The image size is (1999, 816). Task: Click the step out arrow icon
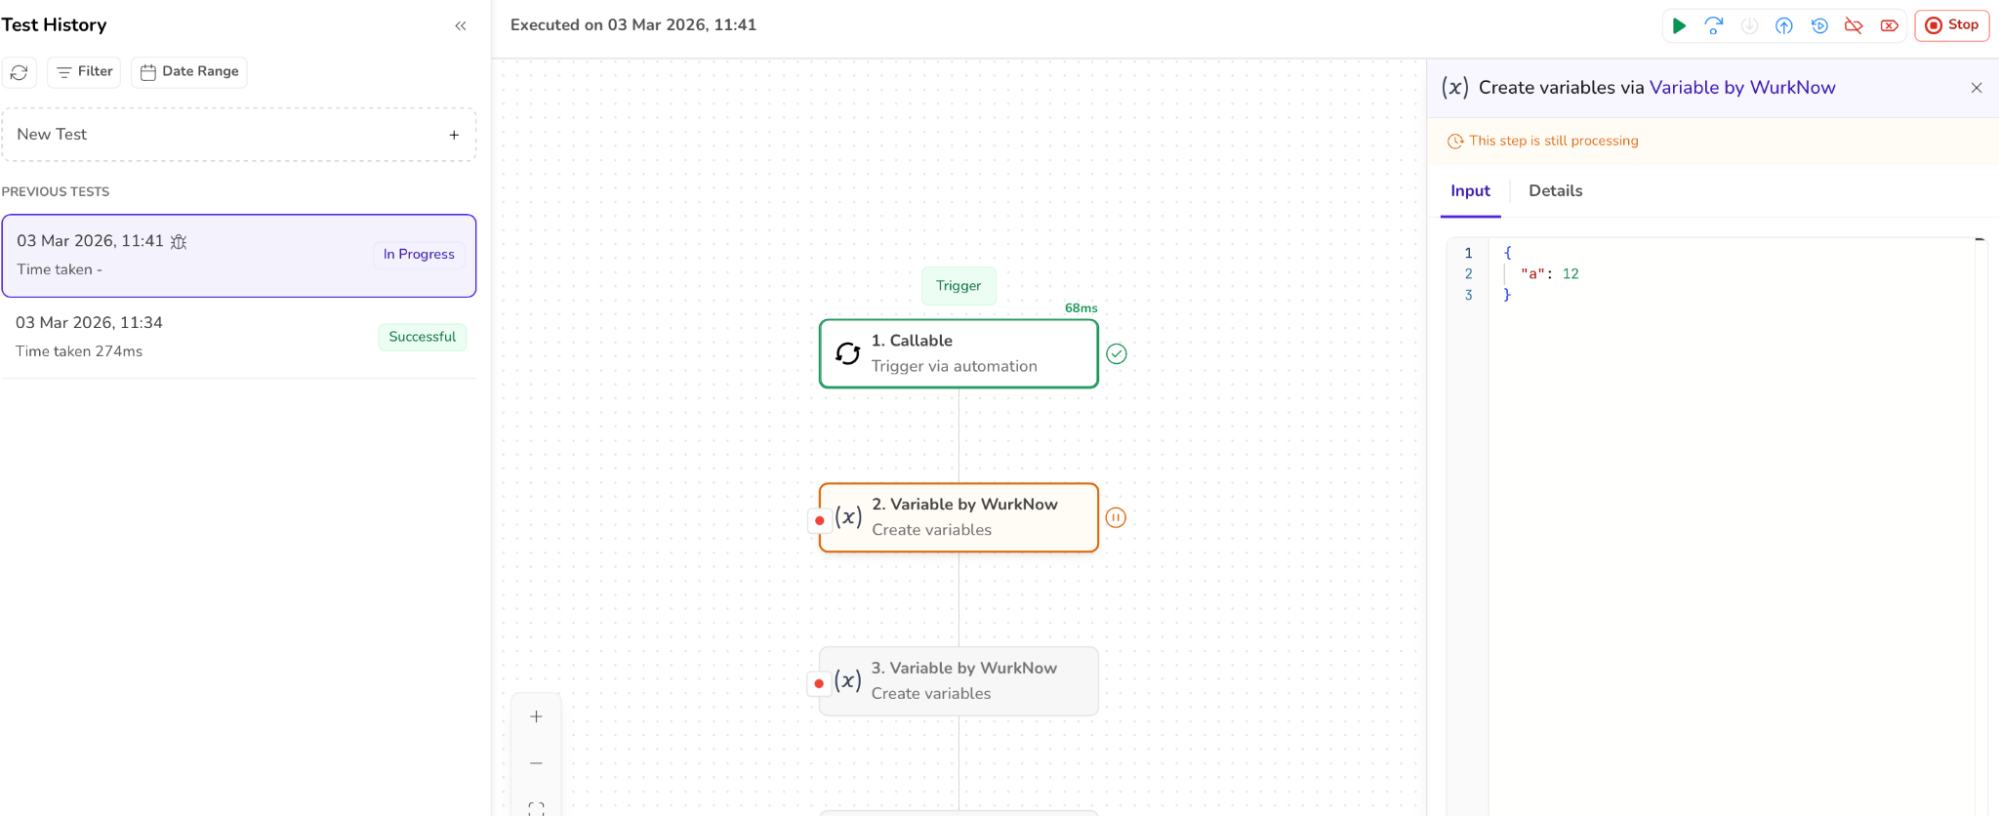(x=1784, y=26)
